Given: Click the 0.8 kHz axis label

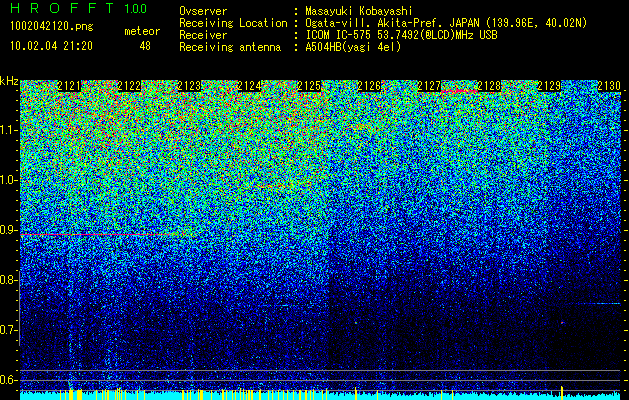Looking at the screenshot, I should point(9,280).
